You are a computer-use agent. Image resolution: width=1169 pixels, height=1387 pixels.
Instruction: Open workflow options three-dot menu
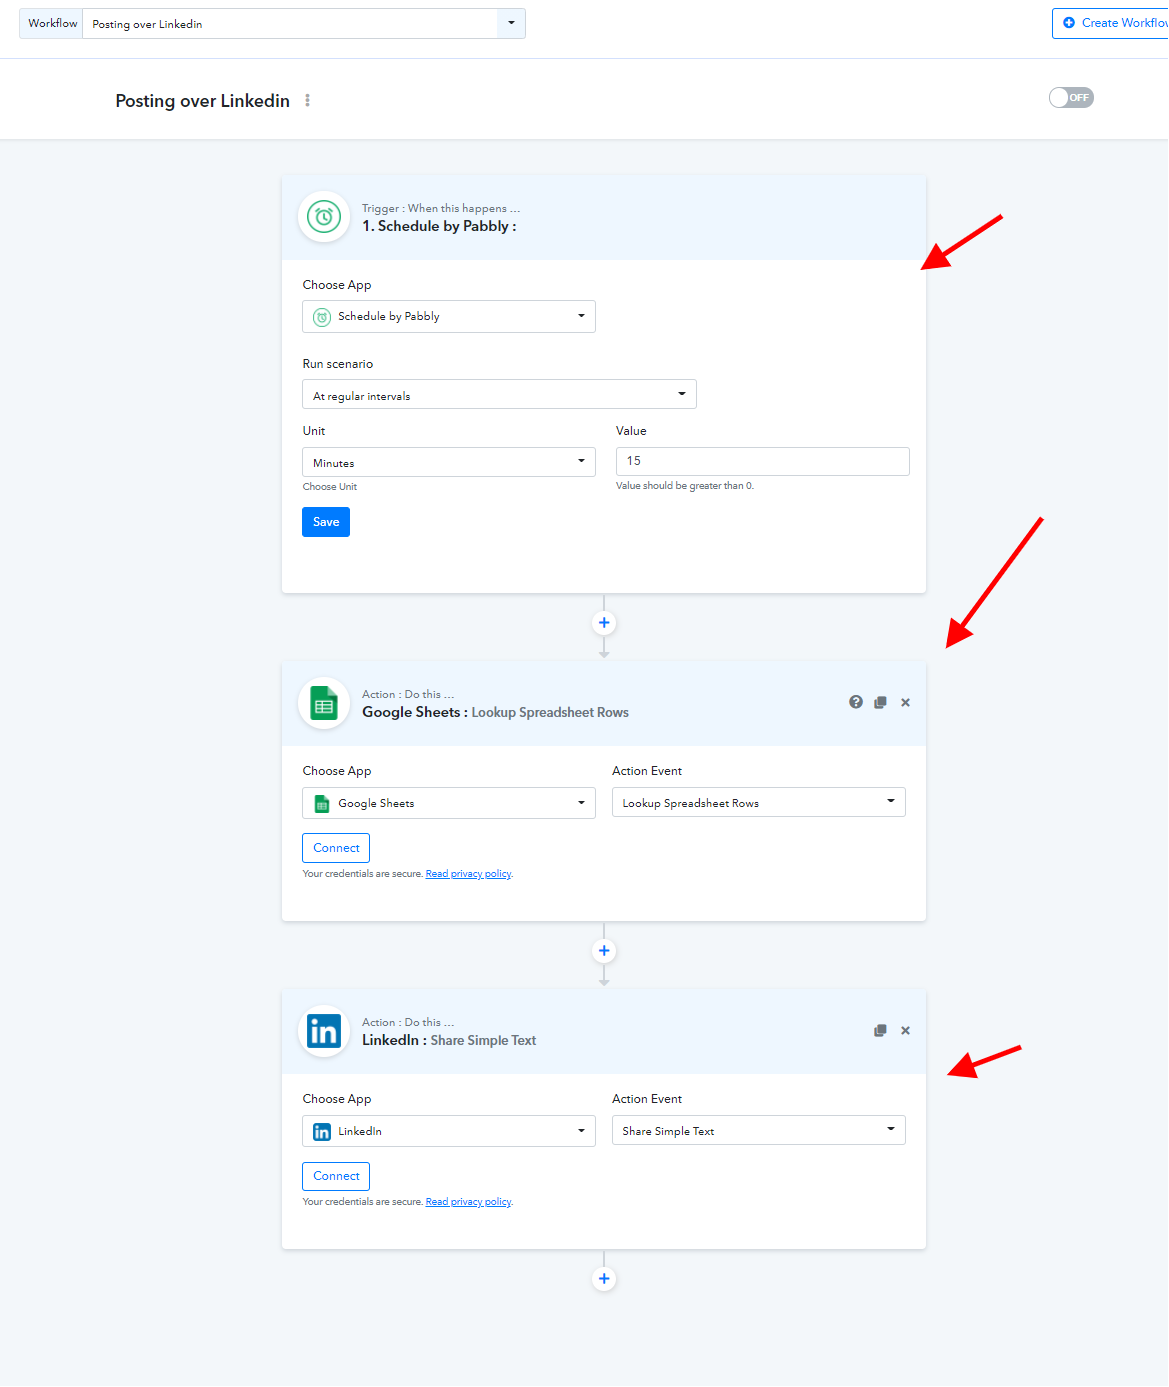click(307, 100)
